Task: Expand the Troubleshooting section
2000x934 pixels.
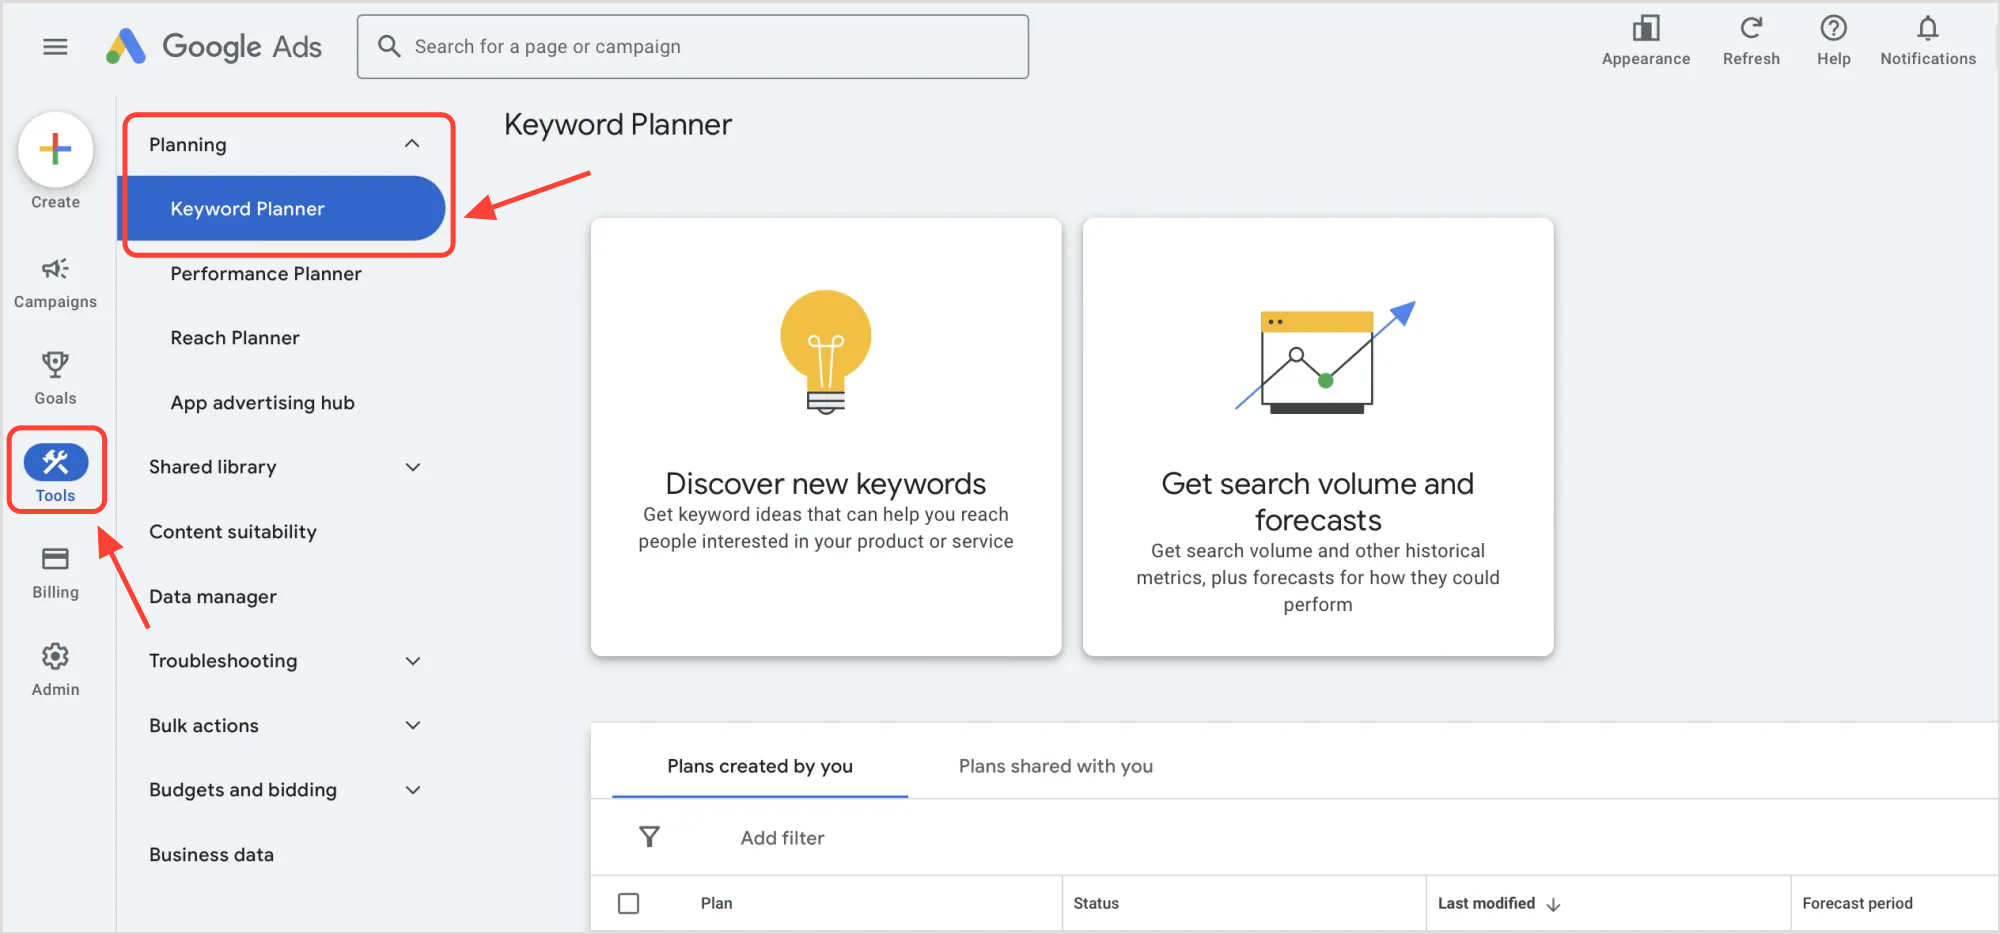Action: 413,661
